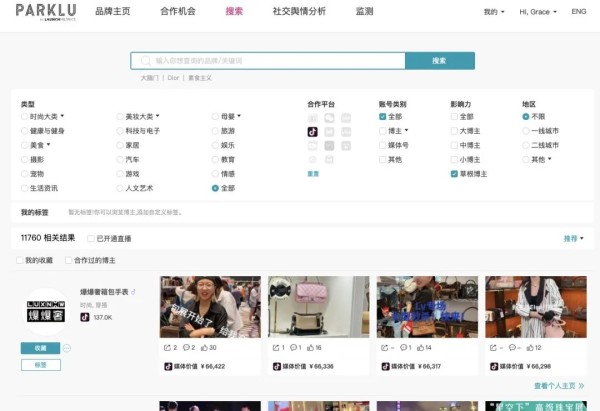Screen dimensions: 600x411
Task: Click the 重置 reset link under platforms
Action: (x=313, y=174)
